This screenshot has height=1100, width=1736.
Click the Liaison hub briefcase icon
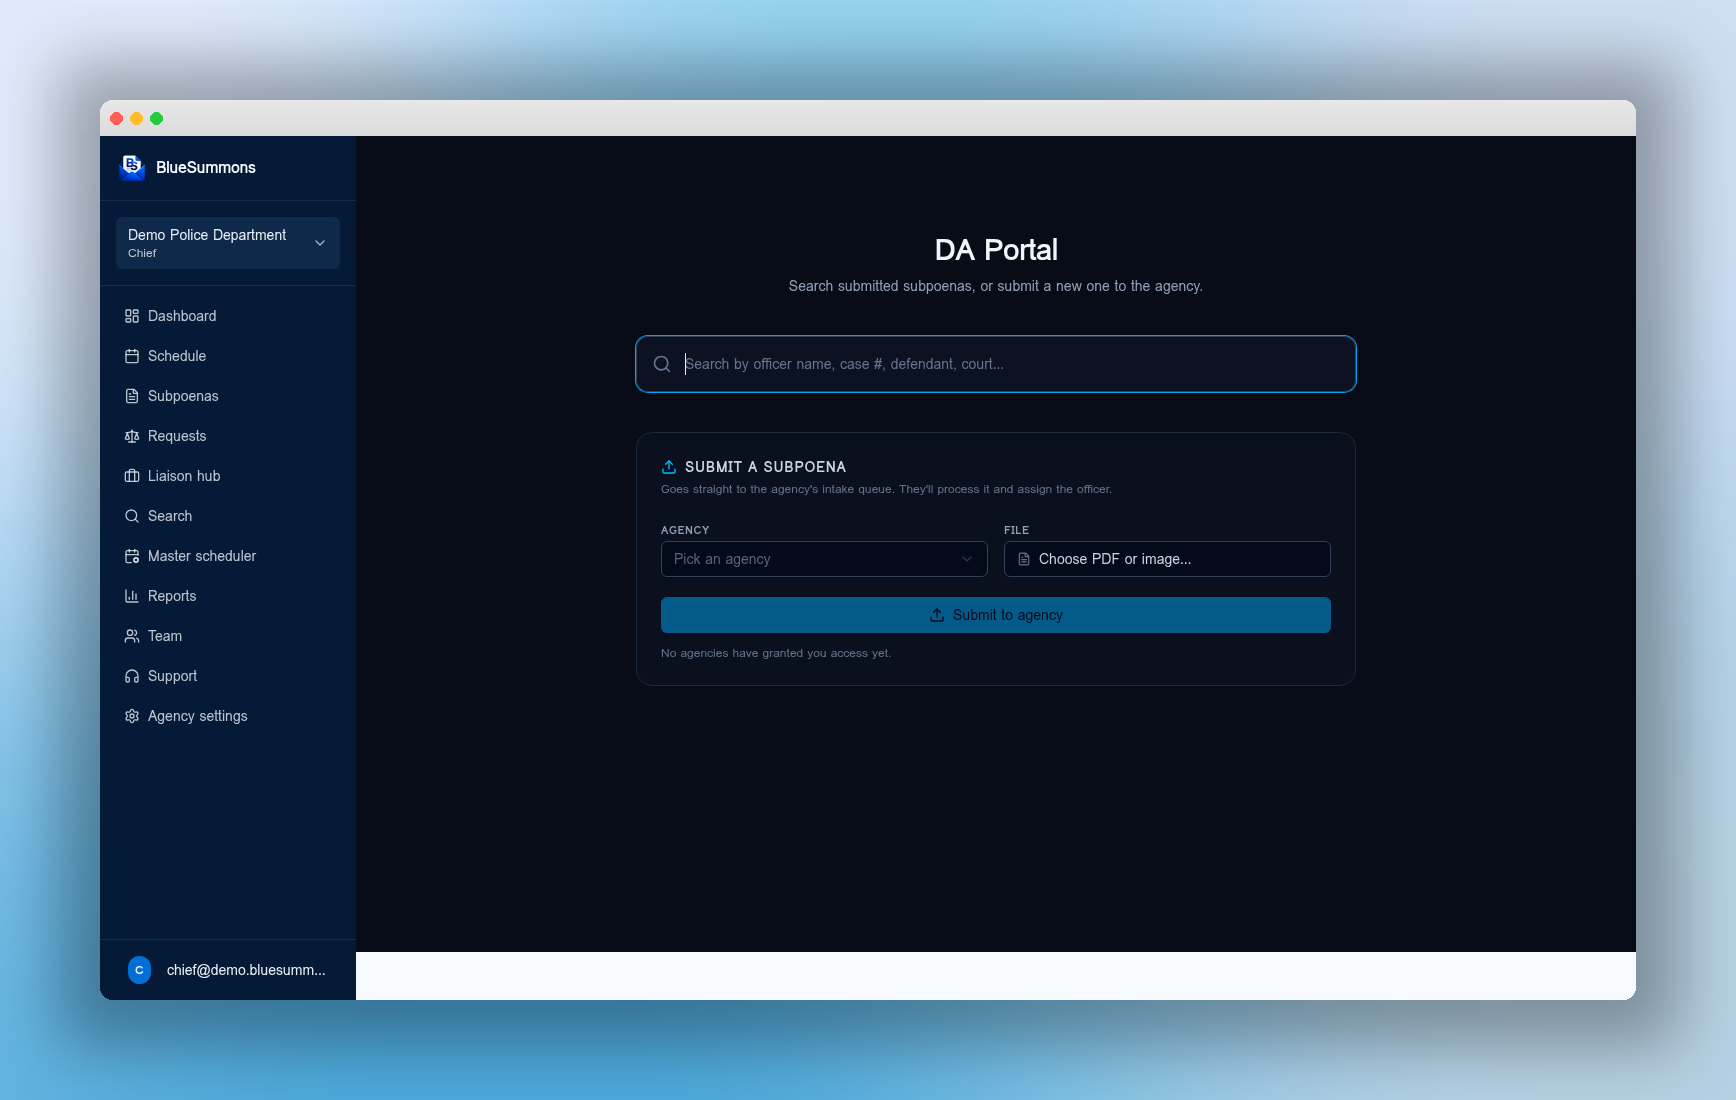pyautogui.click(x=132, y=476)
